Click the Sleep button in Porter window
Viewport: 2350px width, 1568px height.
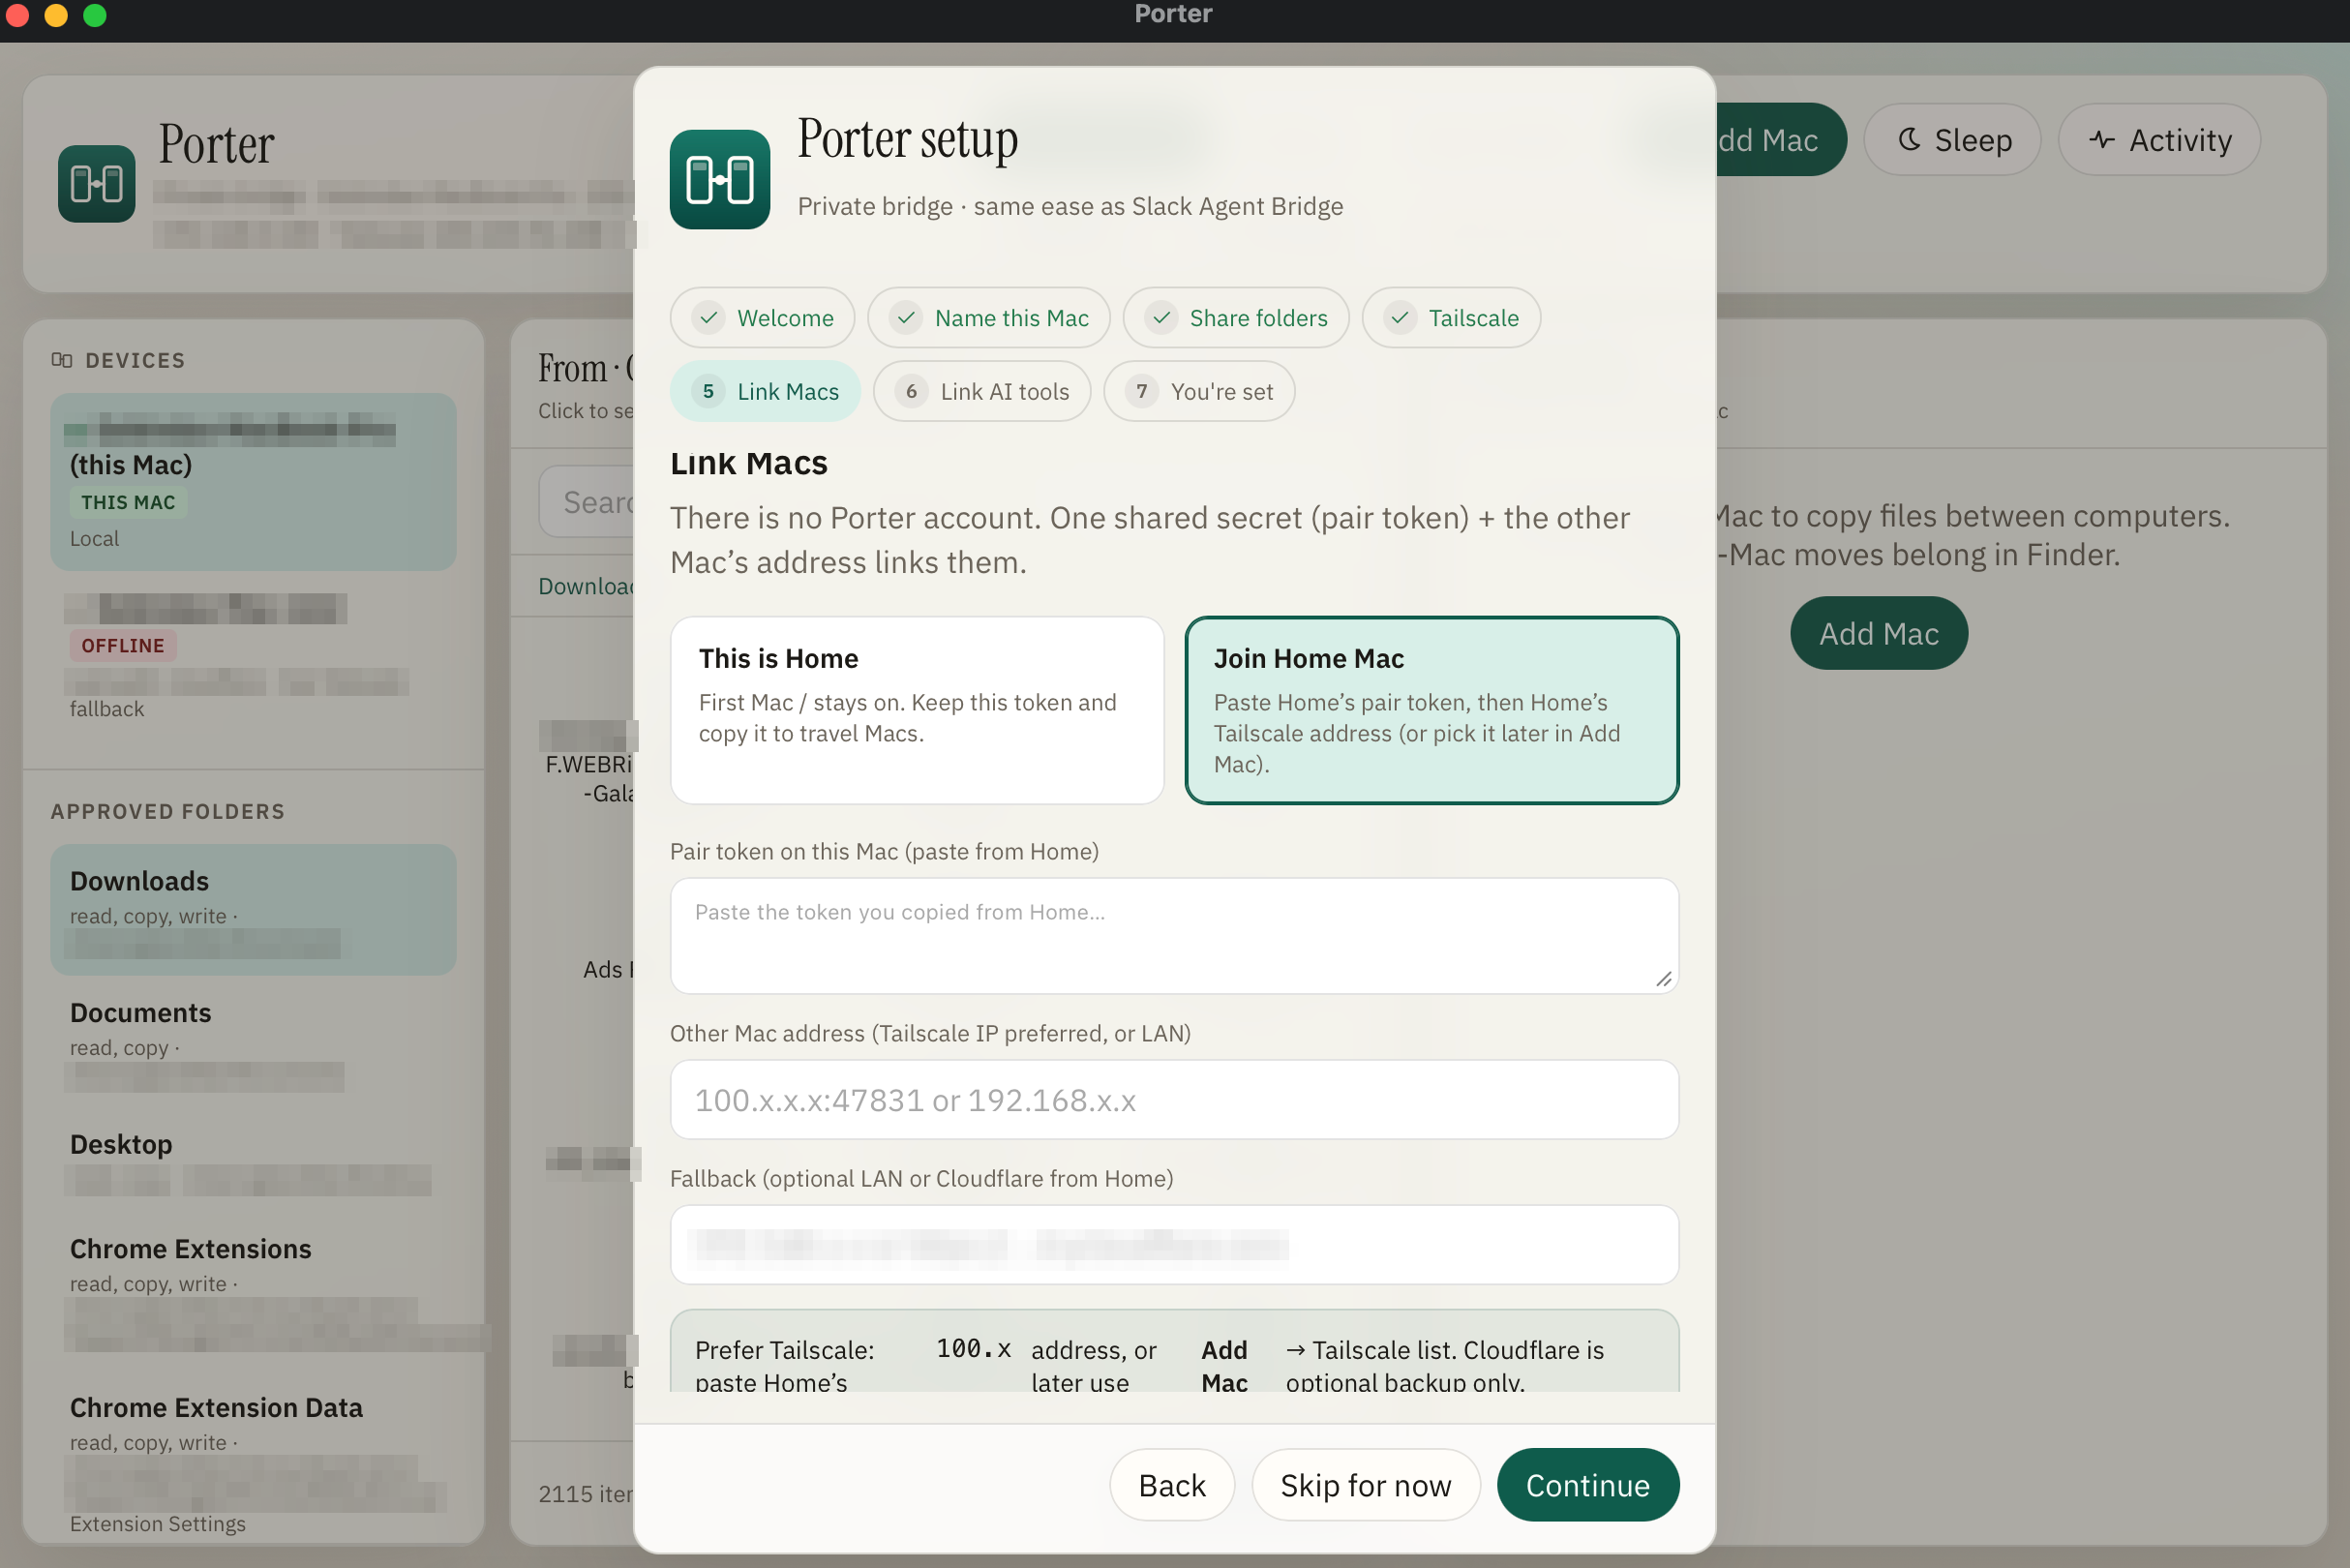1951,140
